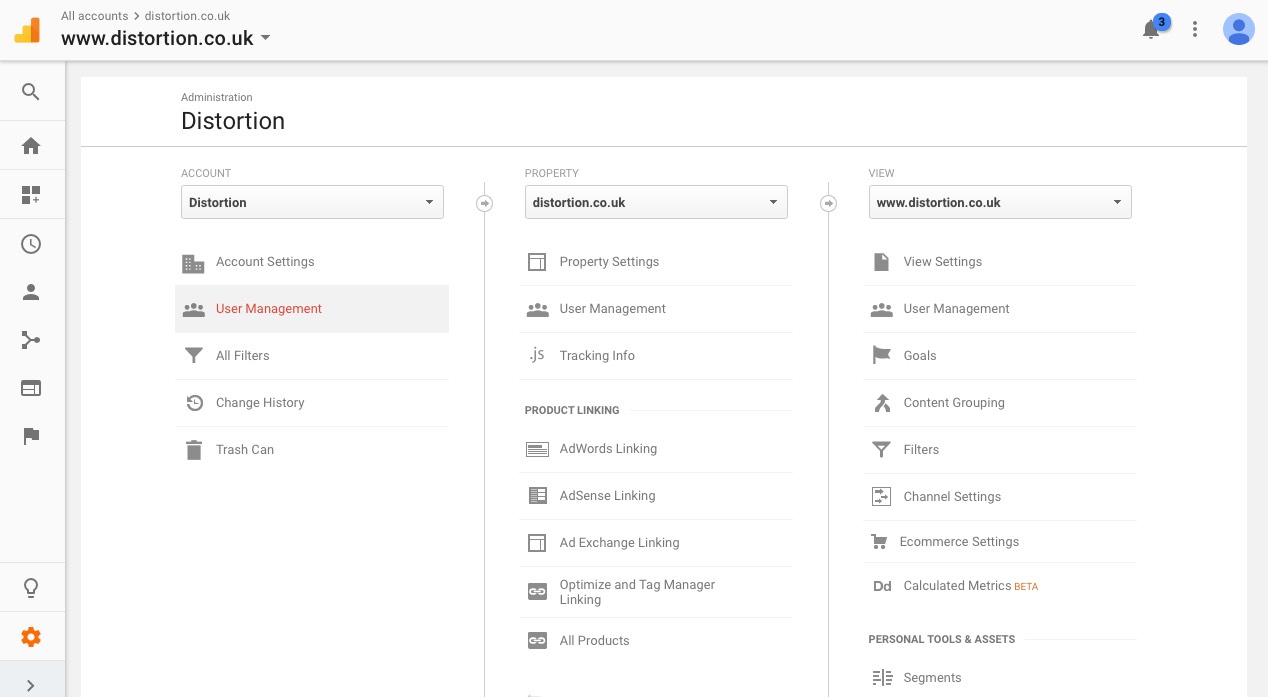Open the three-dot more options menu
The width and height of the screenshot is (1268, 697).
click(x=1195, y=30)
